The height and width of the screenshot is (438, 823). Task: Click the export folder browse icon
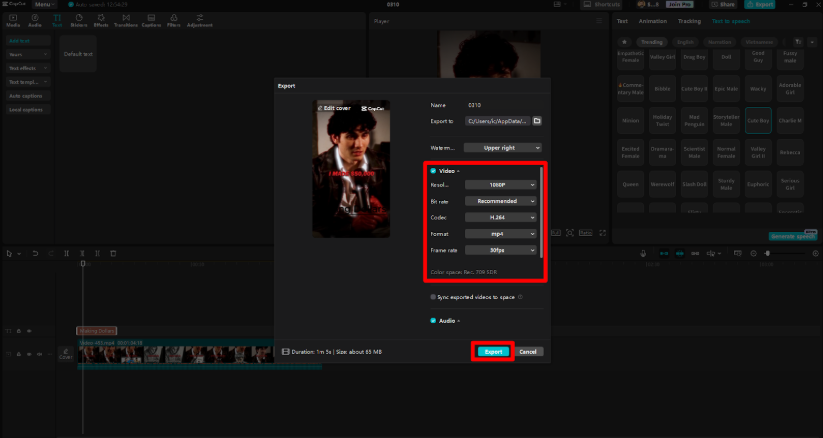(x=537, y=121)
